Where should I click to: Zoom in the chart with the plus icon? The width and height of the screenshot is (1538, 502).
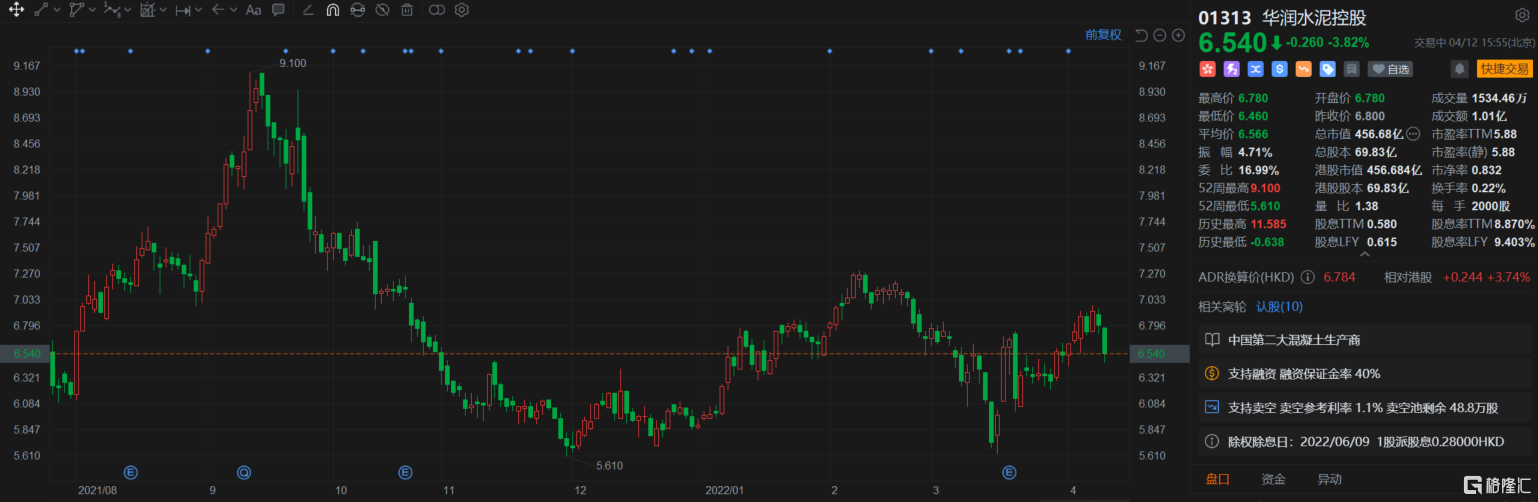pos(1178,35)
